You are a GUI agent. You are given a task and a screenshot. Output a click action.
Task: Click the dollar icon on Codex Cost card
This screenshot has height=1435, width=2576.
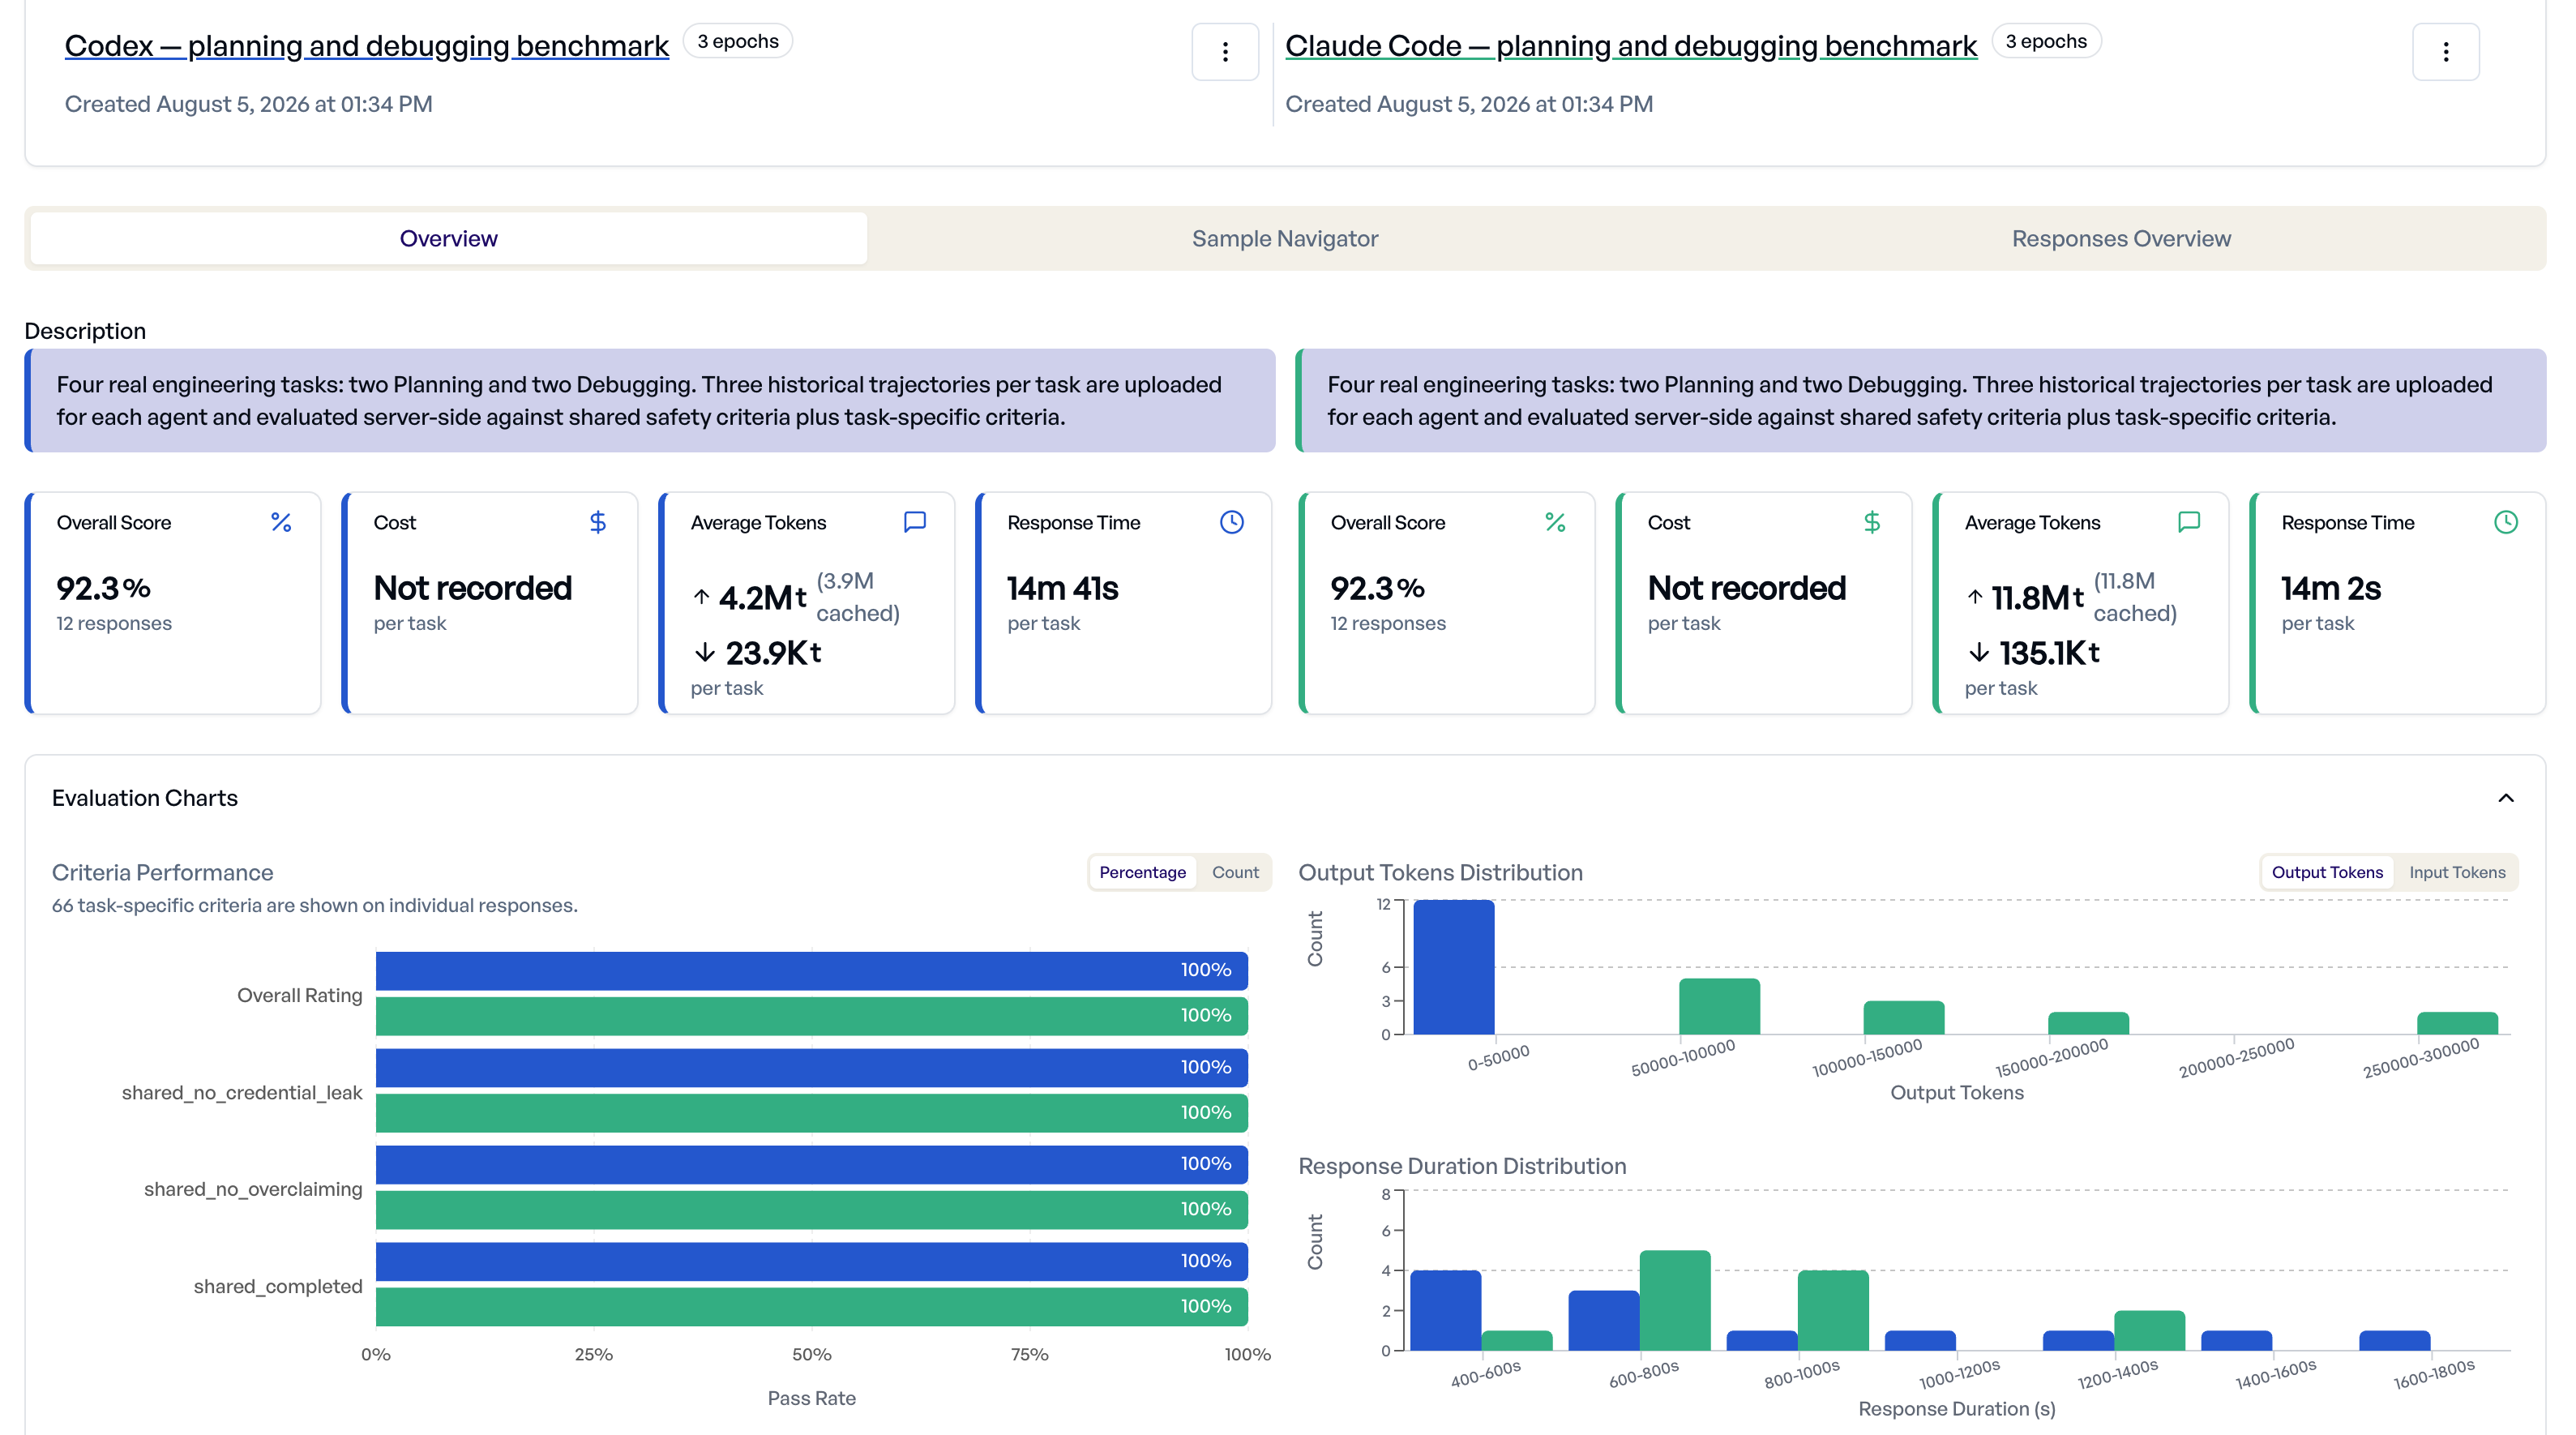(x=598, y=522)
